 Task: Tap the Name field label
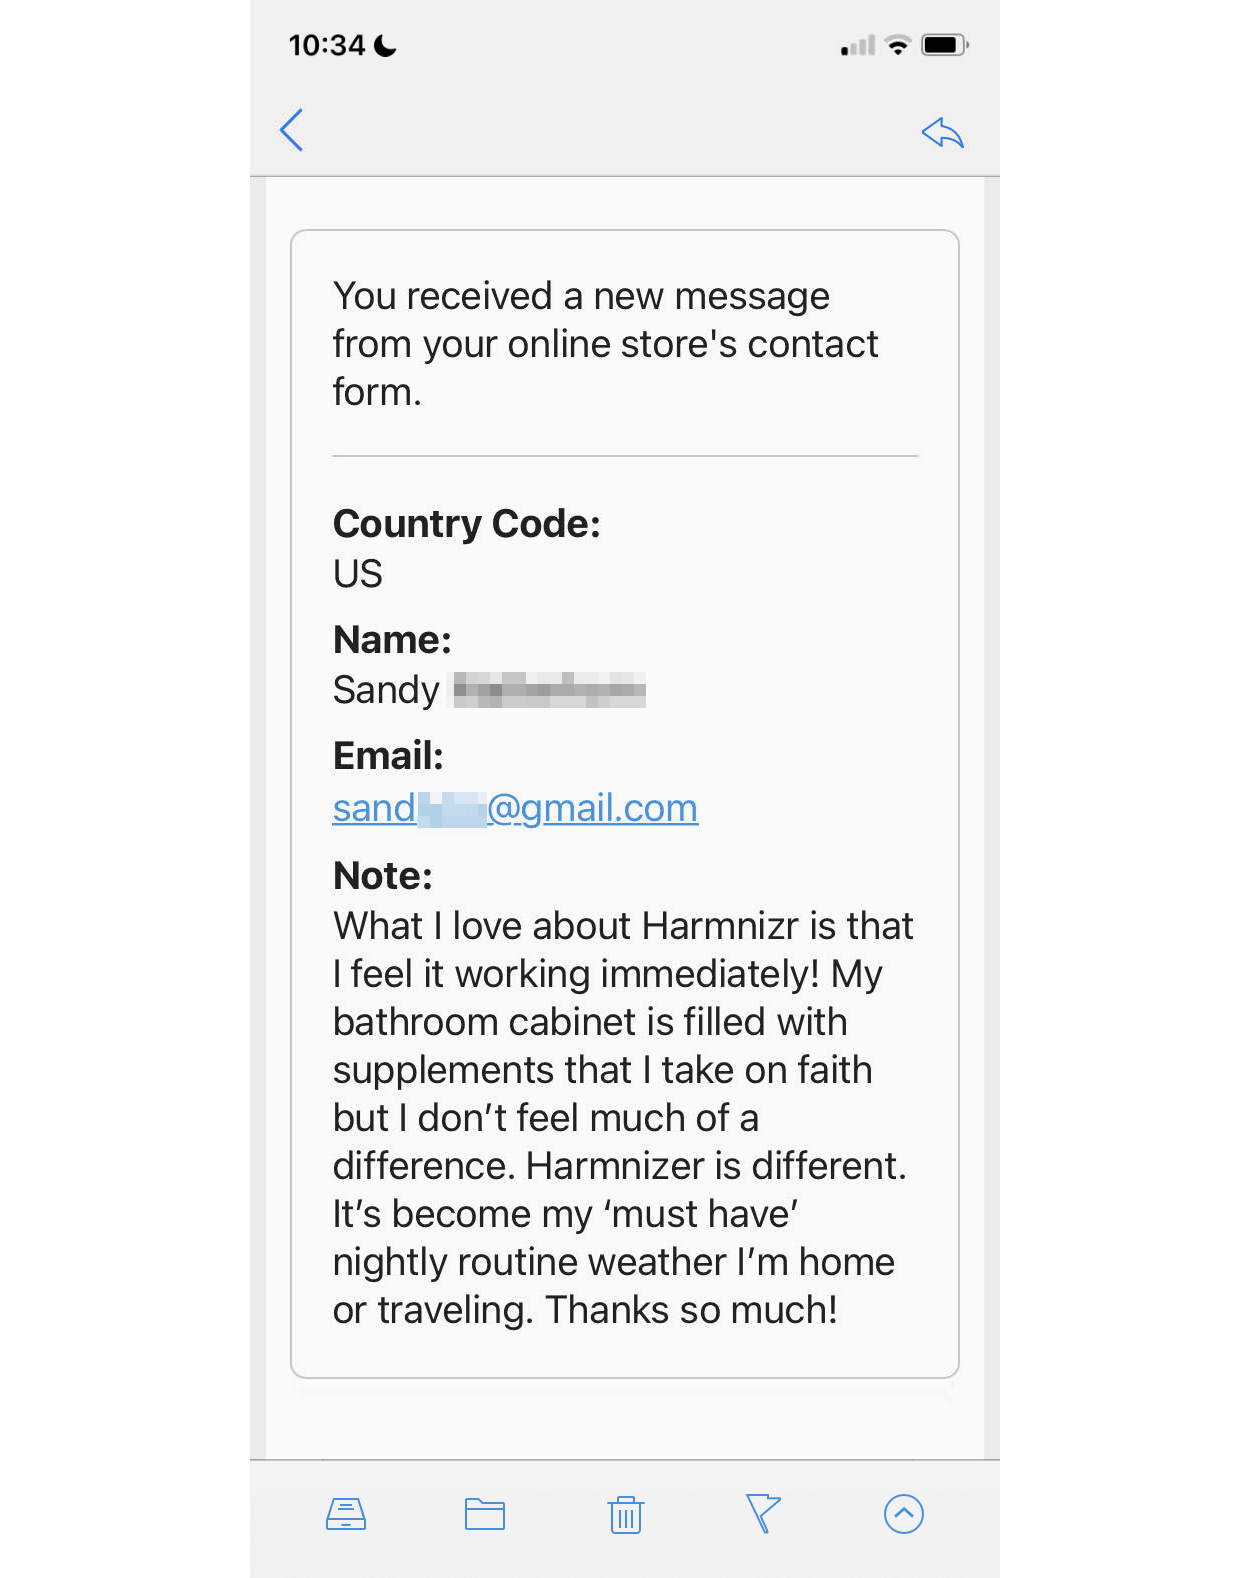(392, 640)
